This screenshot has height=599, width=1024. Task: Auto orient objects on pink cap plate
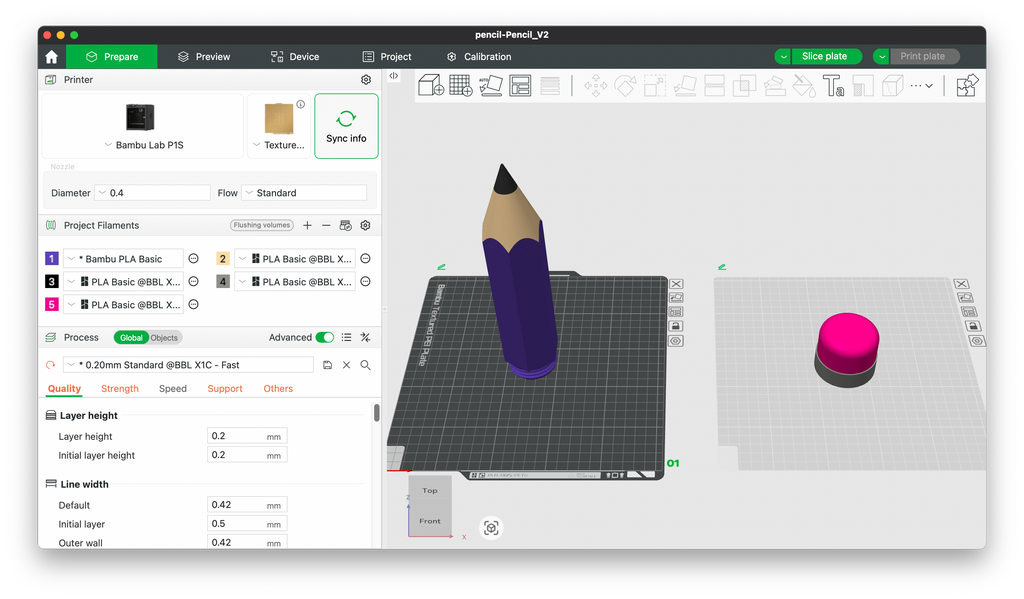pos(965,298)
